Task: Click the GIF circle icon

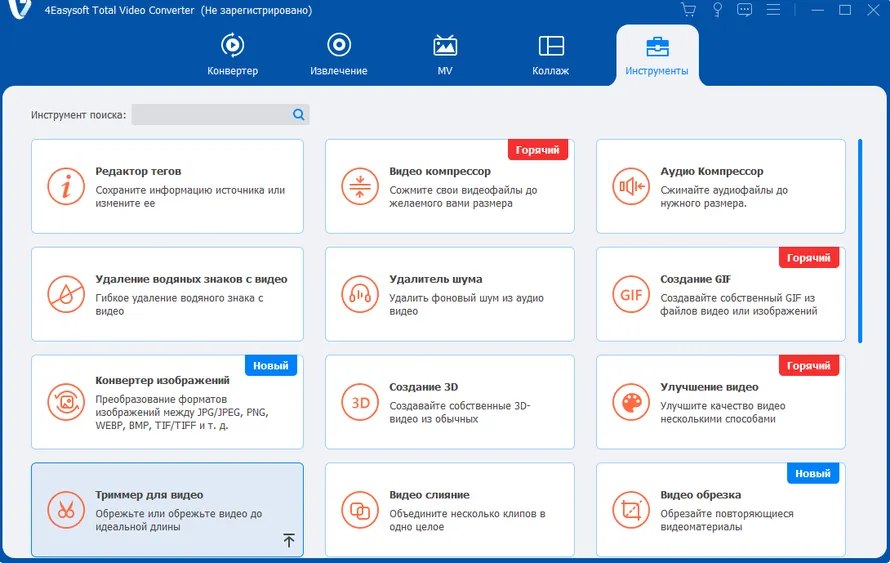Action: [631, 294]
